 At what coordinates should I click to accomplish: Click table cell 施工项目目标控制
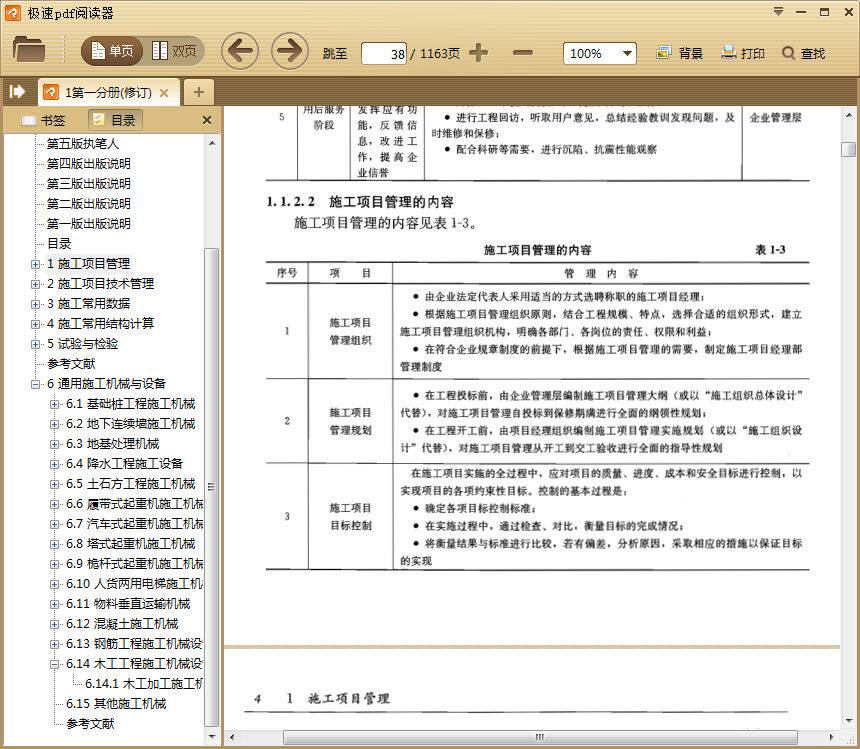tap(350, 517)
